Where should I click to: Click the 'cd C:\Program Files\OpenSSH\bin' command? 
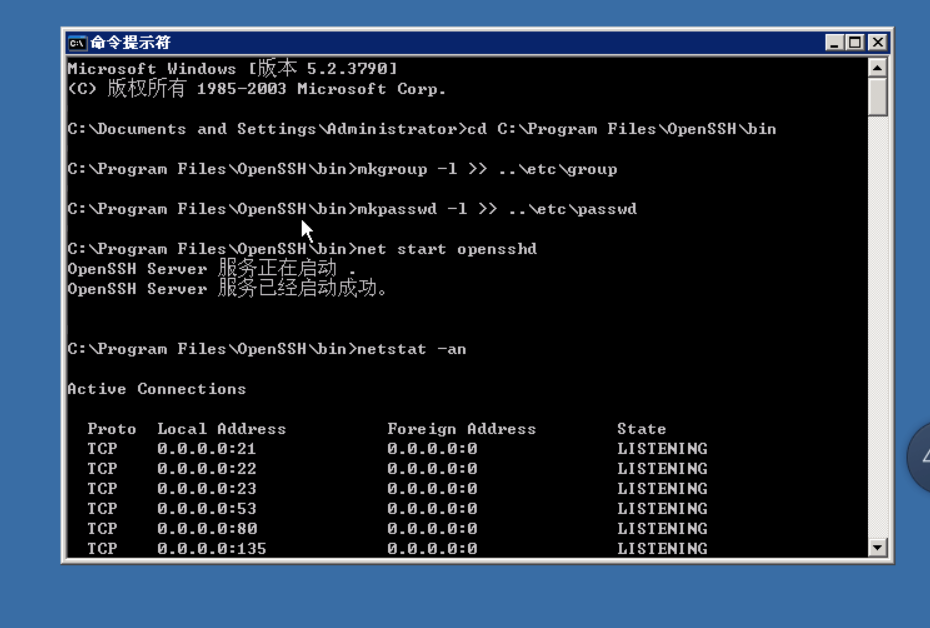point(622,129)
